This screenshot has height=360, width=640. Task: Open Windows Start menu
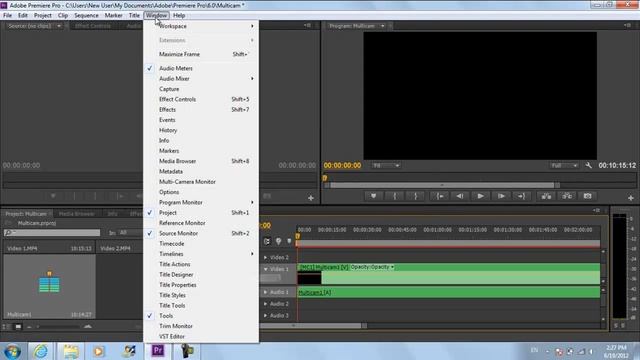point(12,351)
